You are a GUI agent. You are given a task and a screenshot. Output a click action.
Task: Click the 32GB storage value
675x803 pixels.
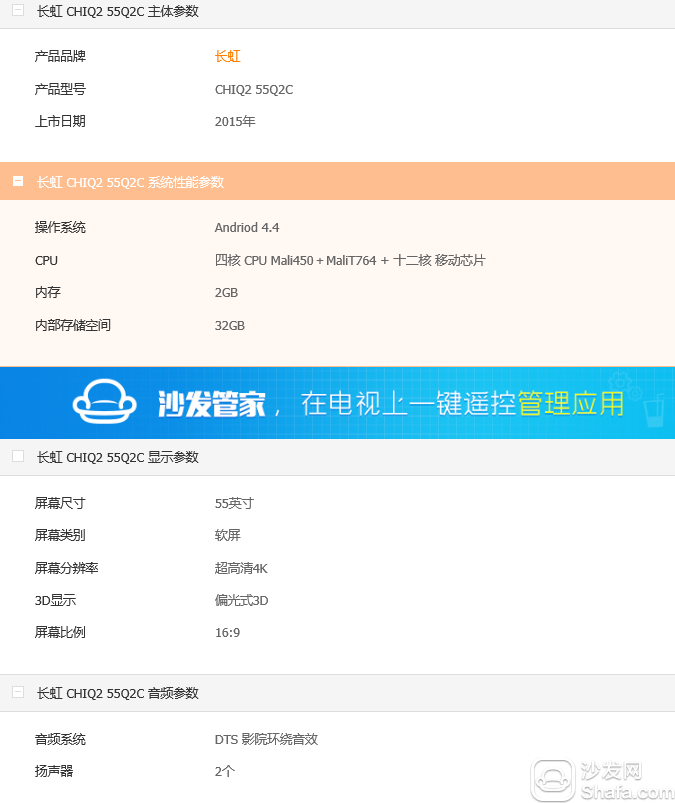point(230,326)
